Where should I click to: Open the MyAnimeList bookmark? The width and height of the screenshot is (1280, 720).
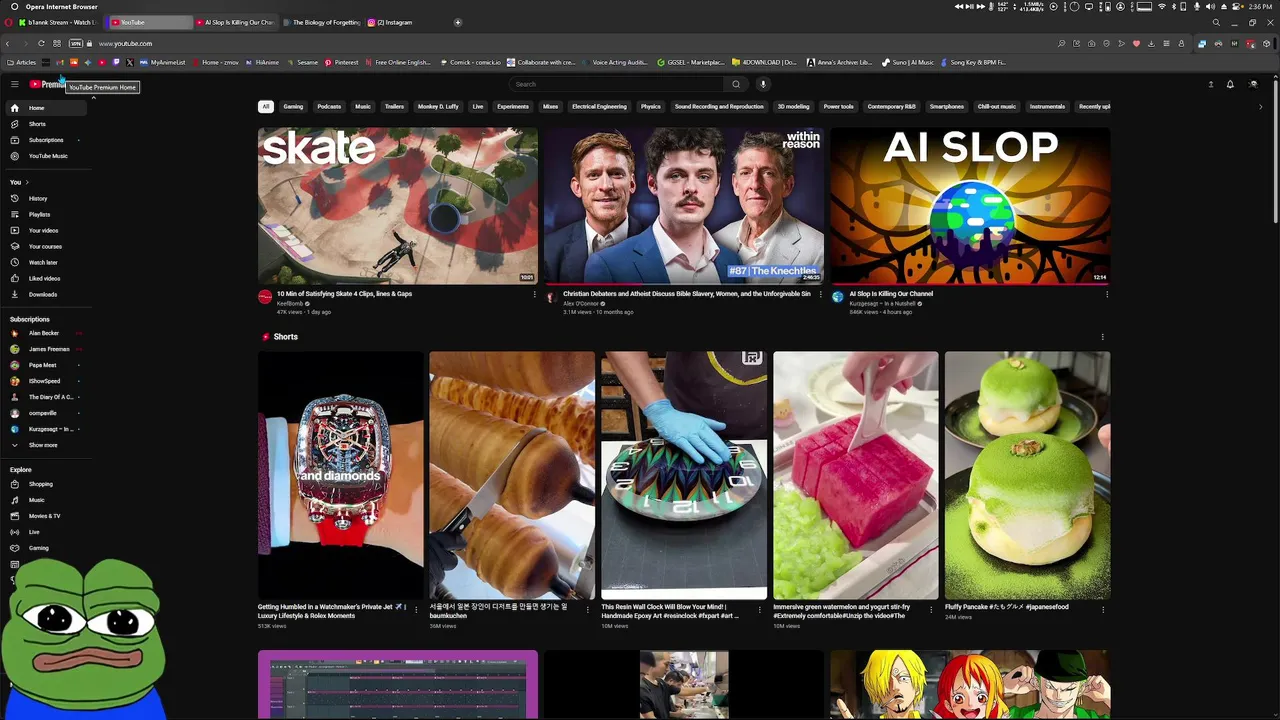pyautogui.click(x=163, y=62)
